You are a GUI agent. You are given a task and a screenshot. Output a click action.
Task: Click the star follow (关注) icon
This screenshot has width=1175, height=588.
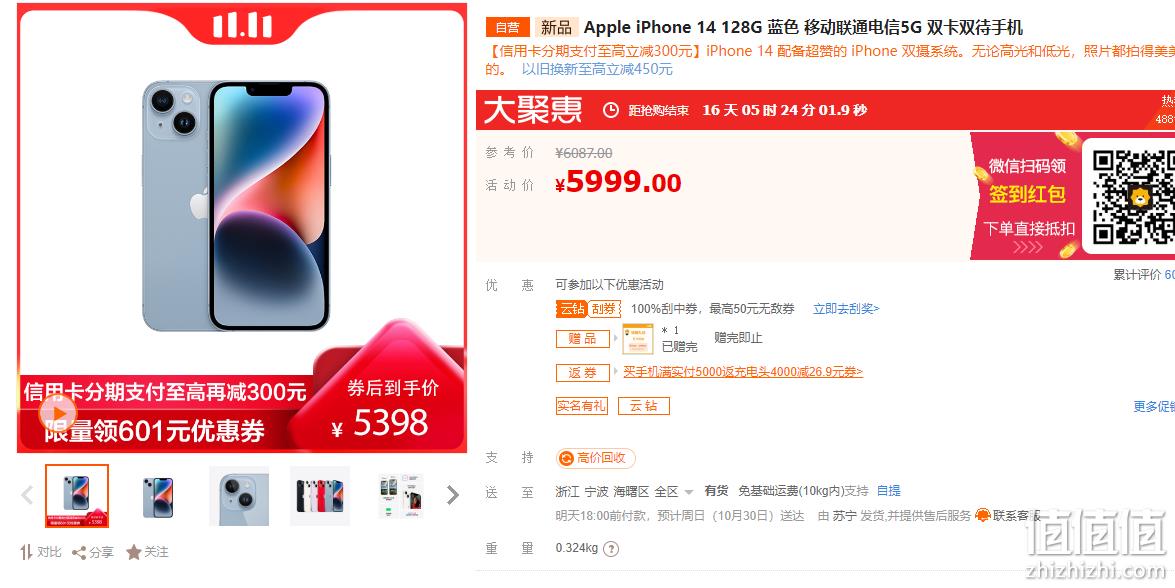(x=133, y=552)
